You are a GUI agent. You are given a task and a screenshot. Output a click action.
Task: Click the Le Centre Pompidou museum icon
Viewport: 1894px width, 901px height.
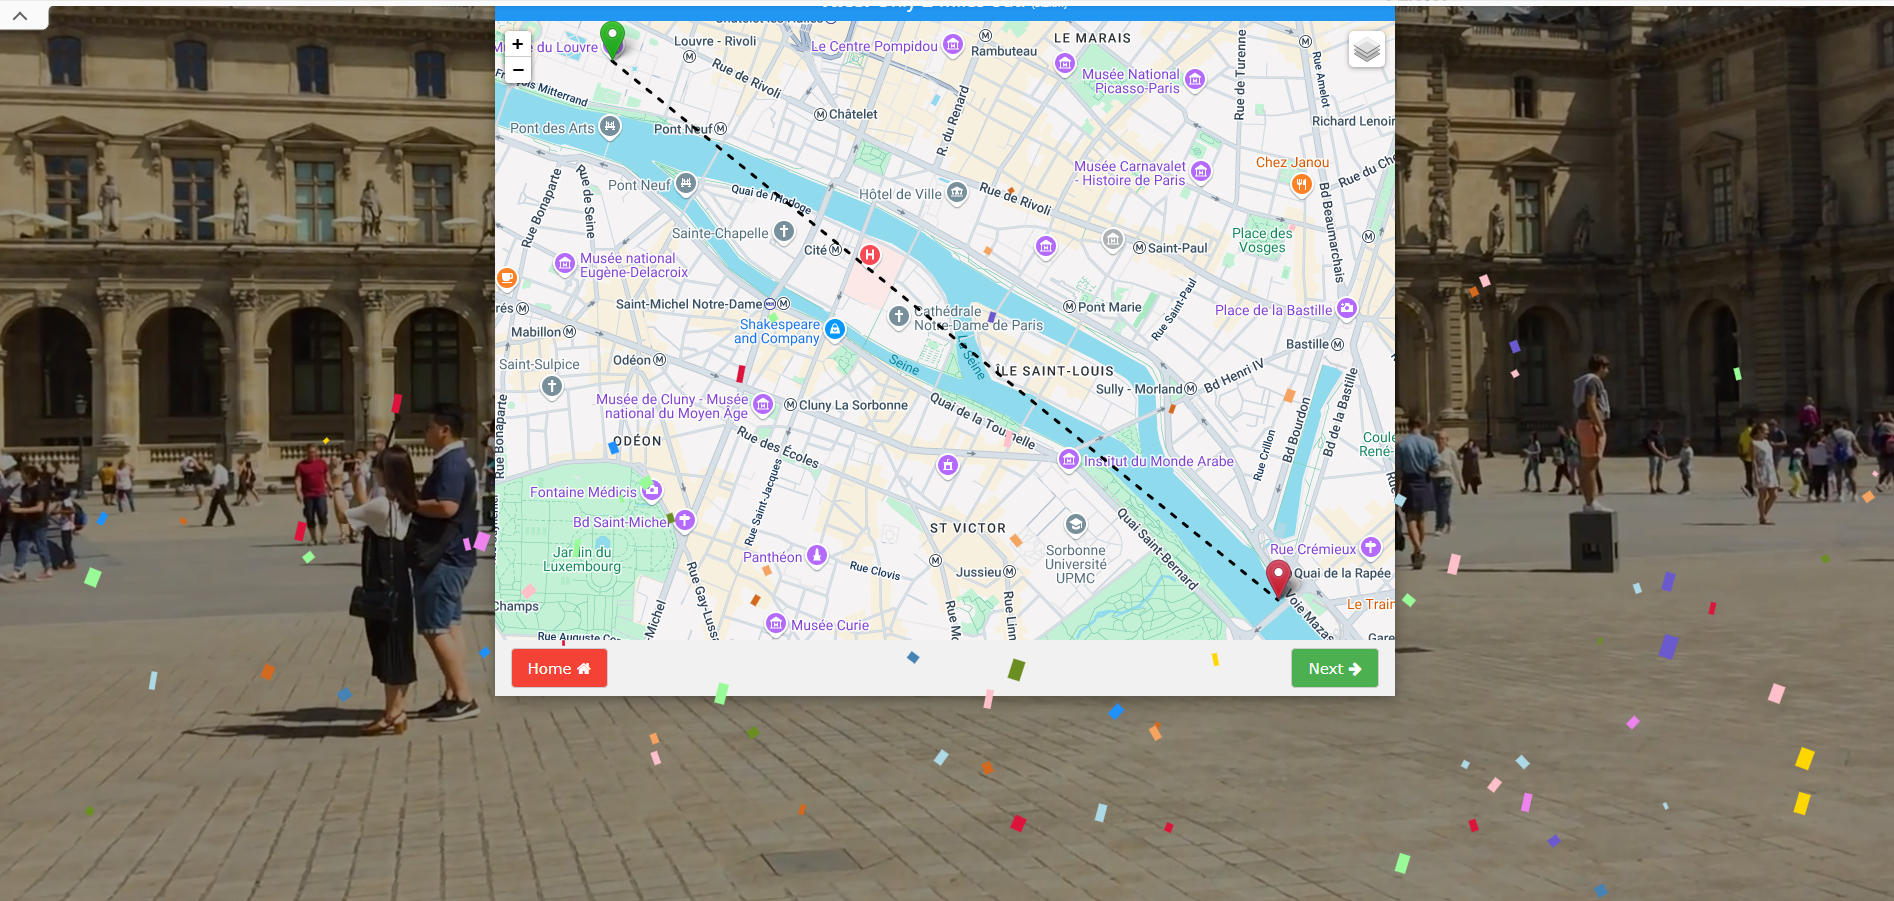[953, 45]
